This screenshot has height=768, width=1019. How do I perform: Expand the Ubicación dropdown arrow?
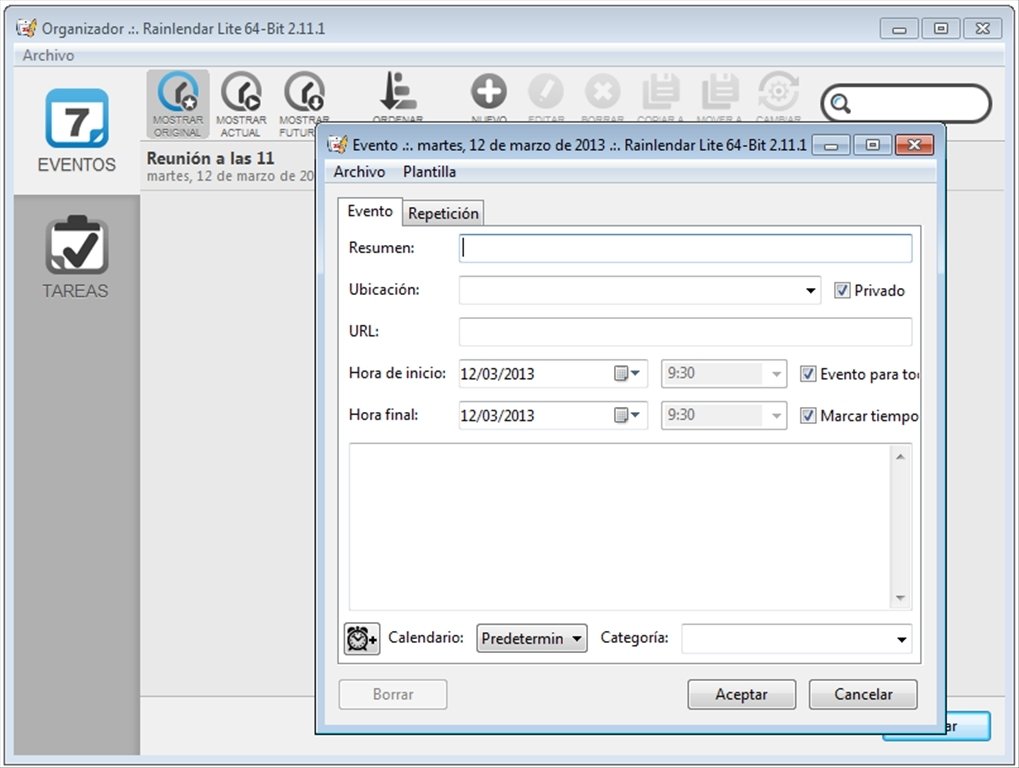[x=810, y=290]
